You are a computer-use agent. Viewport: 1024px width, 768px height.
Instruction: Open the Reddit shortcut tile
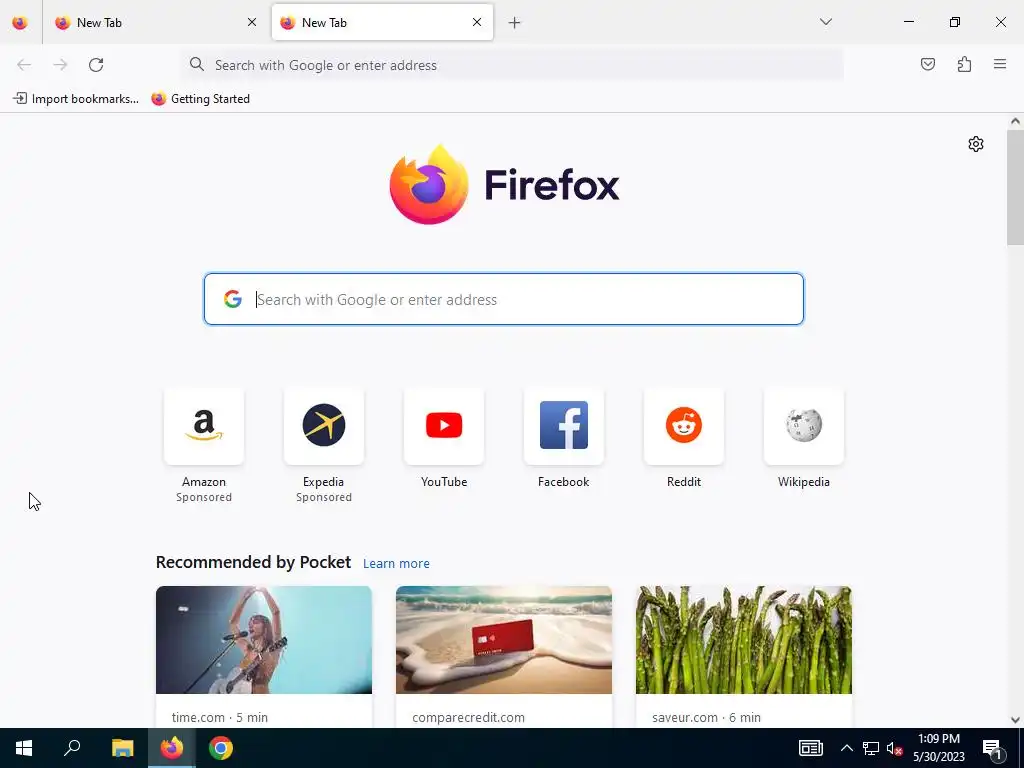[684, 425]
